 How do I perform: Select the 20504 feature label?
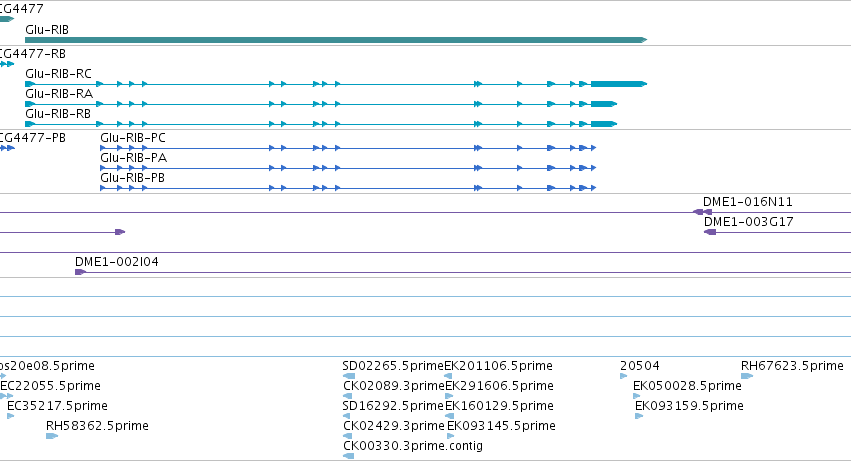coord(640,366)
